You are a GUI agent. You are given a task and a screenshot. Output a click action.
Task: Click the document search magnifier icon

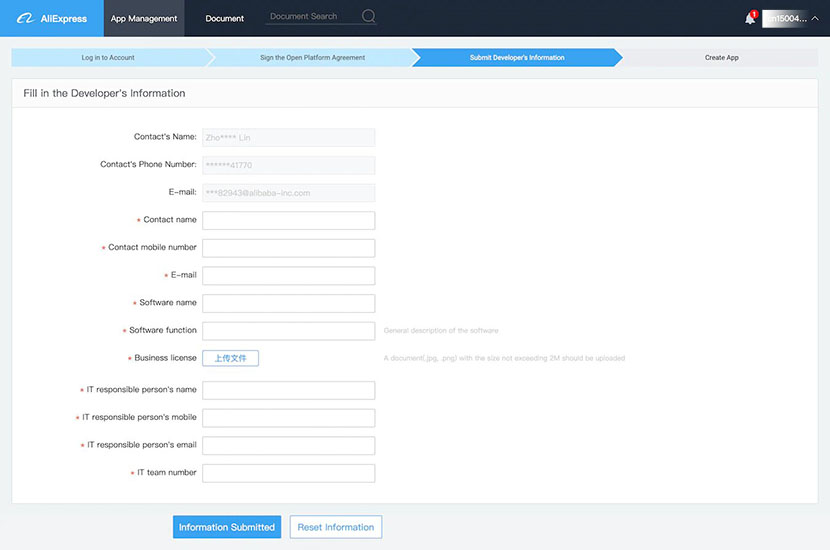(x=368, y=16)
